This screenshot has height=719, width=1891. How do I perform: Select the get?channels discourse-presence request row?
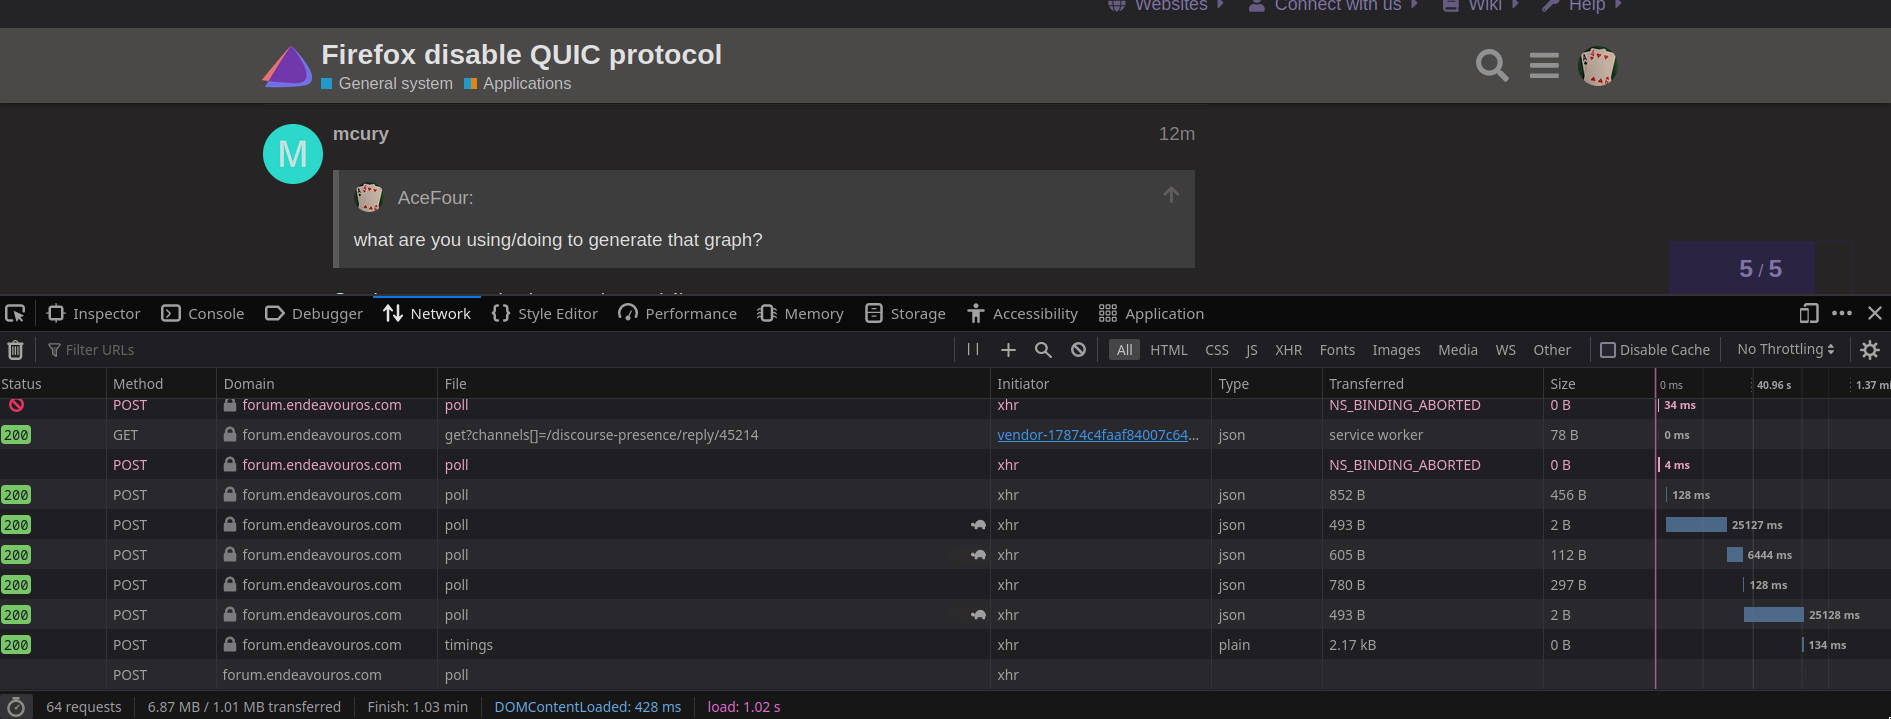pos(945,435)
